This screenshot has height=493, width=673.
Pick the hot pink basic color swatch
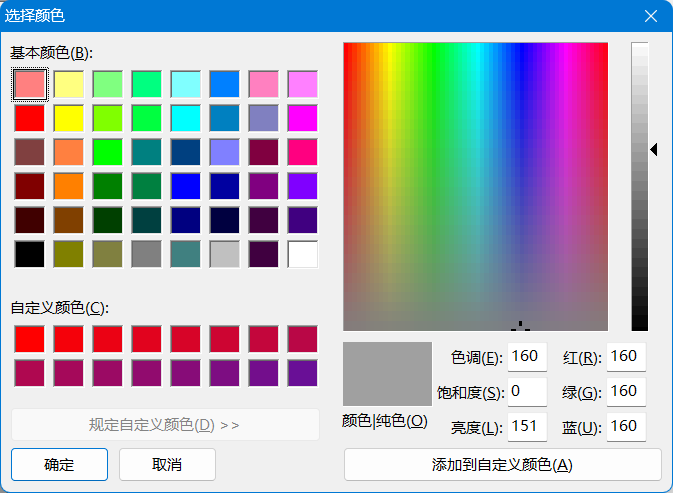(303, 152)
